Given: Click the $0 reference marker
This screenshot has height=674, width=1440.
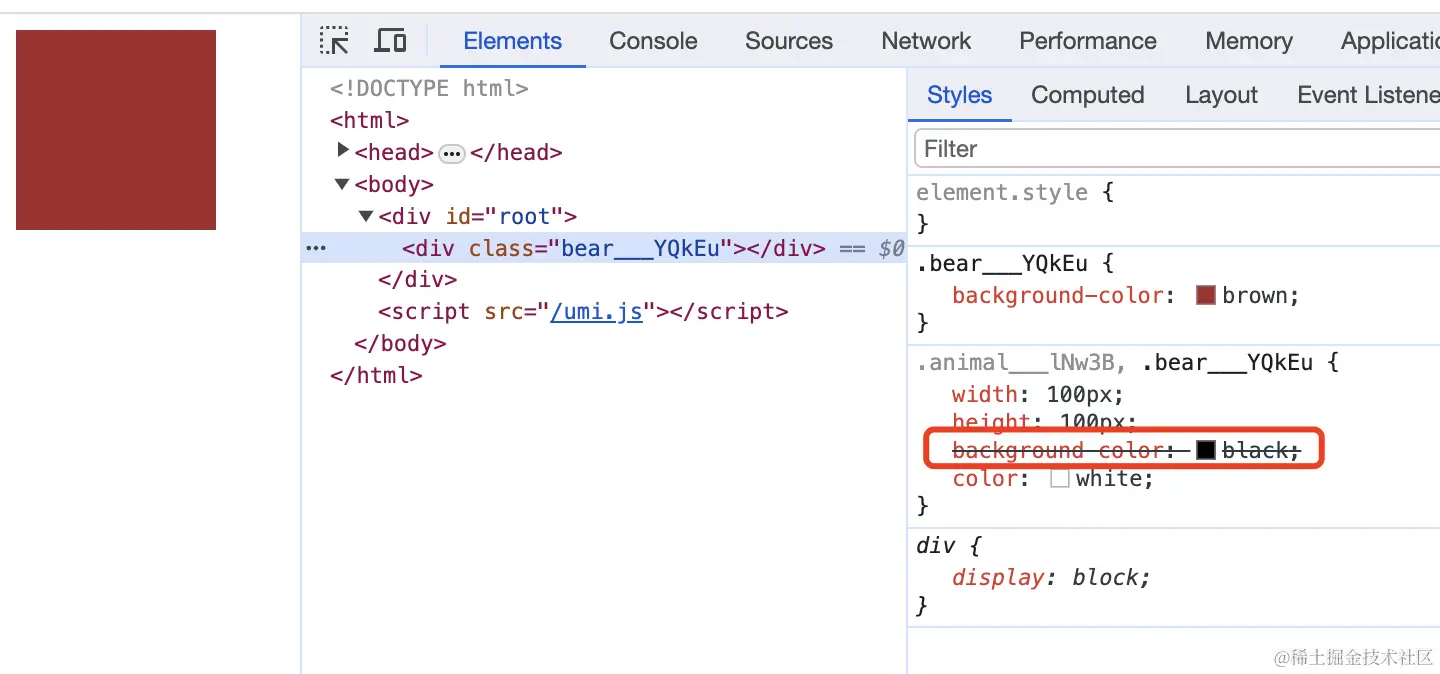Looking at the screenshot, I should [891, 248].
